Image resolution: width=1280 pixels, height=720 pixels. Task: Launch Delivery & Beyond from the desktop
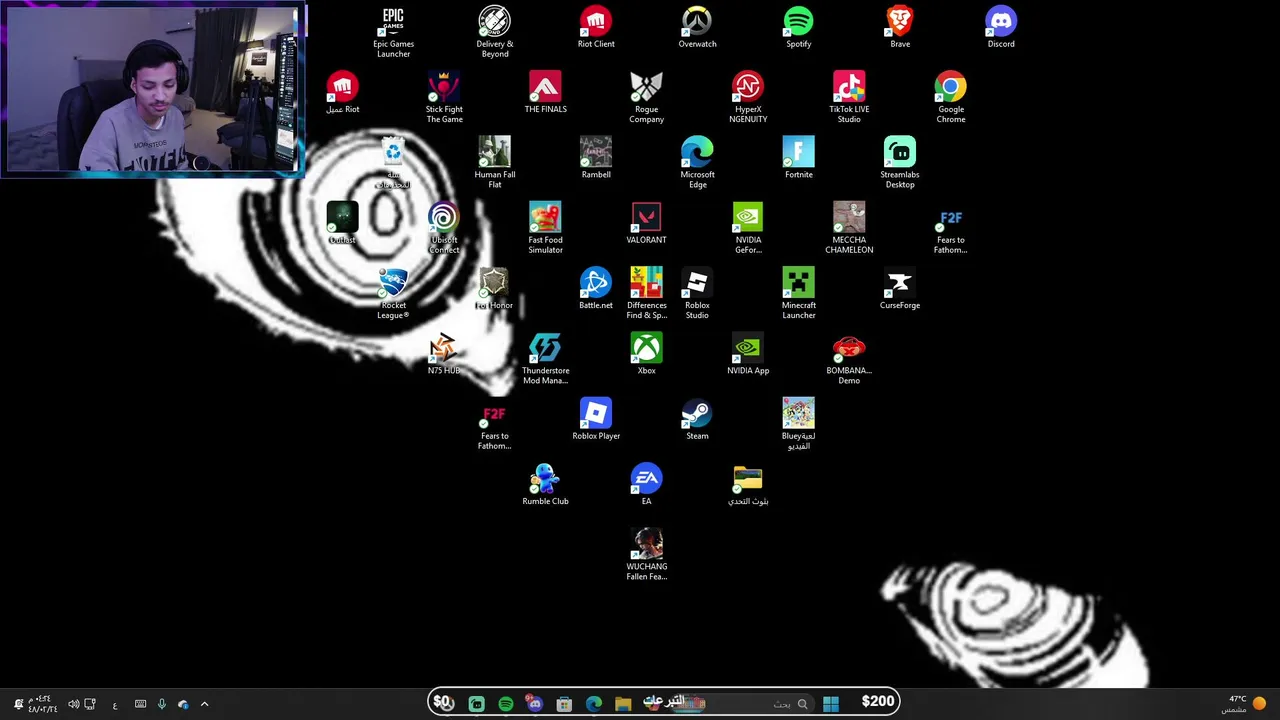point(494,32)
